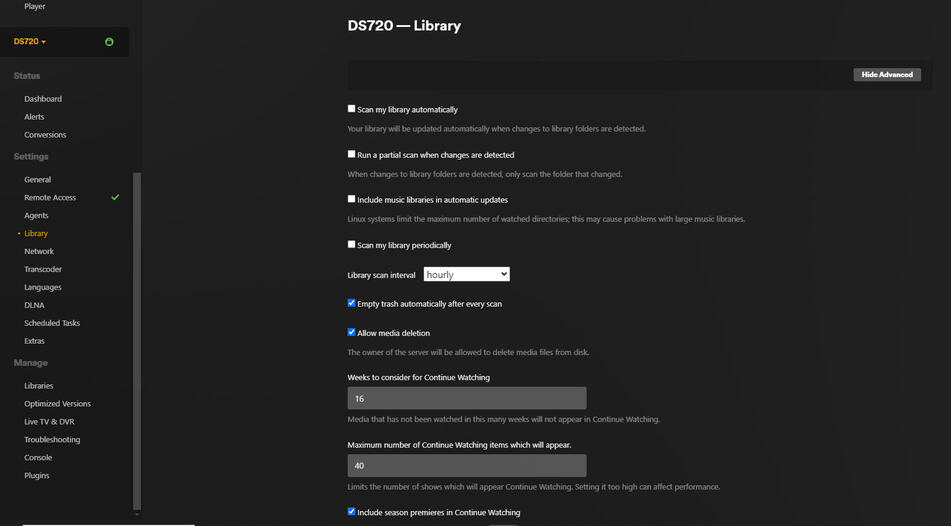The width and height of the screenshot is (951, 526).
Task: Open Troubleshooting page
Action: click(x=52, y=439)
